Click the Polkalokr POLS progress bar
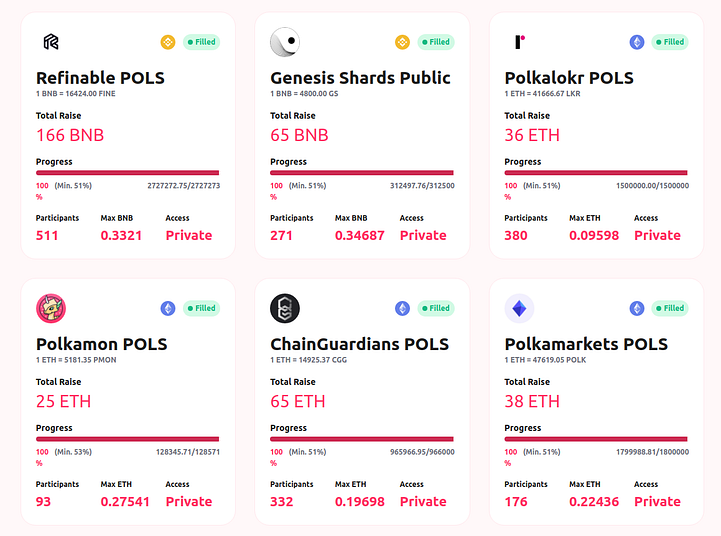The height and width of the screenshot is (536, 721). 596,172
